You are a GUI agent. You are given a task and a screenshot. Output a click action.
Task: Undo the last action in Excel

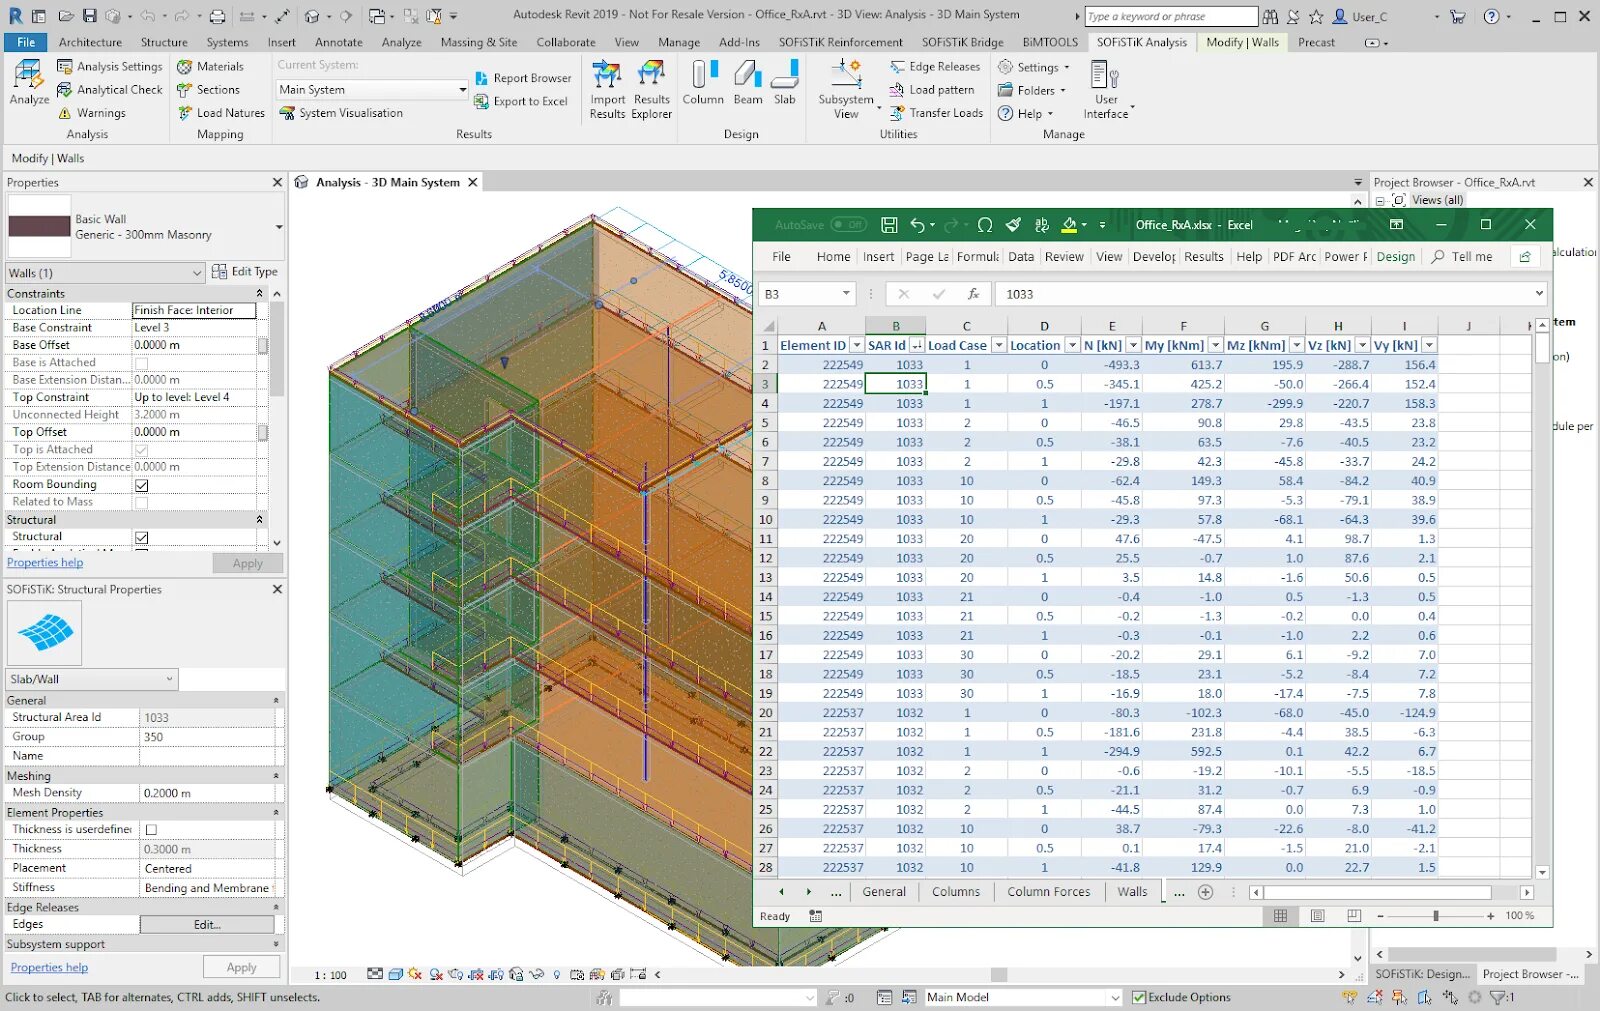(x=917, y=225)
